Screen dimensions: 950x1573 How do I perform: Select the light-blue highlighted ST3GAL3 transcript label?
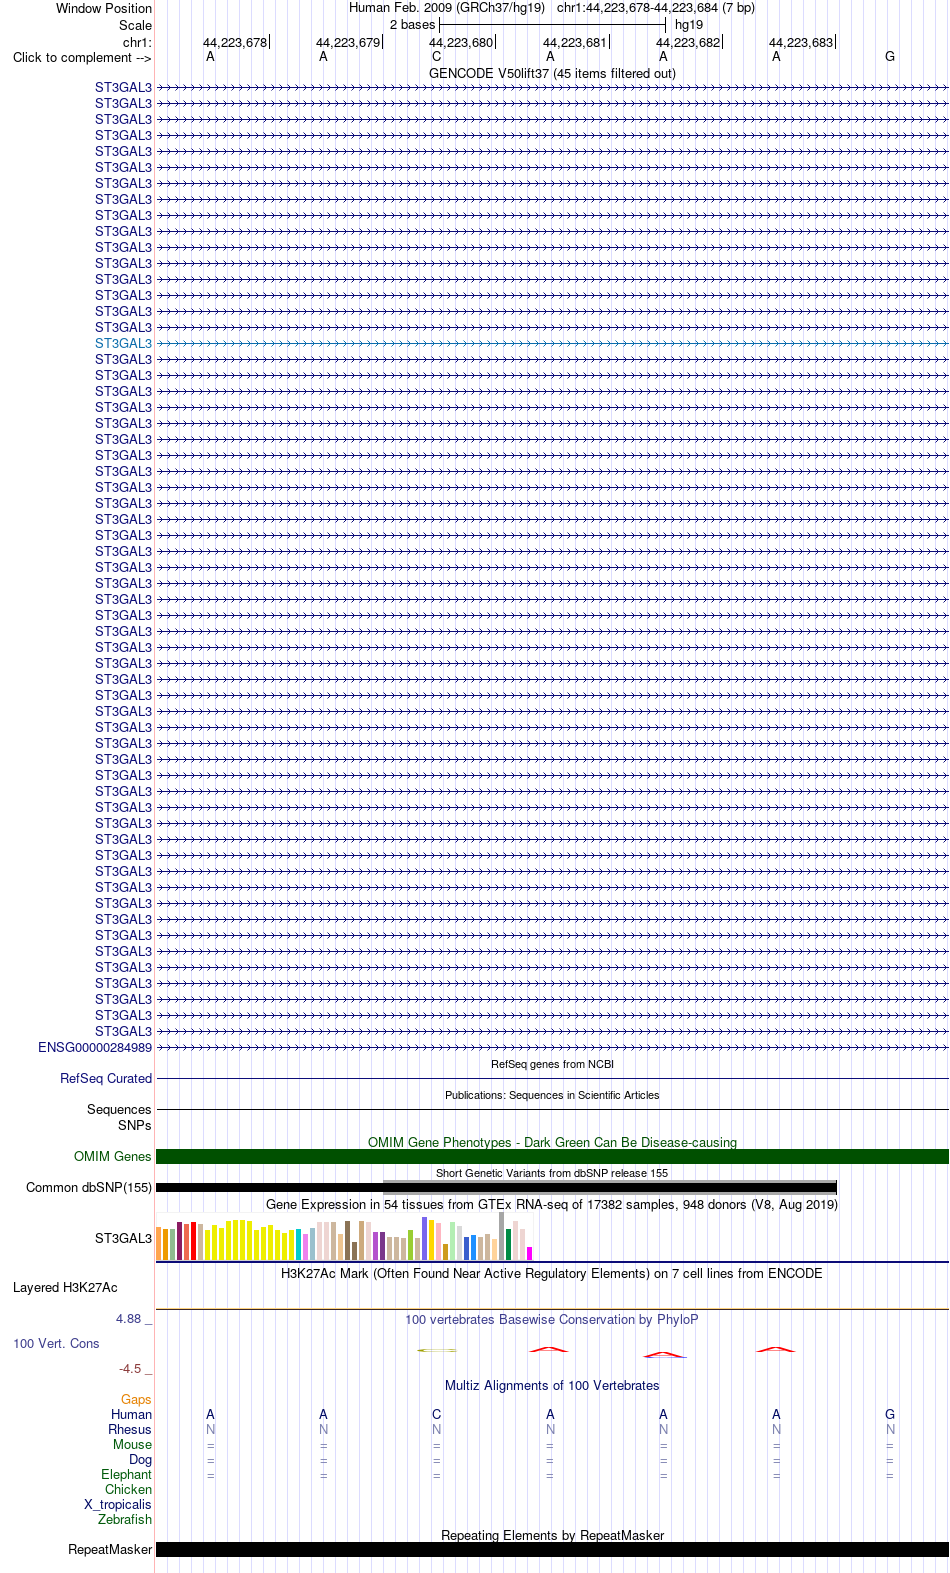[123, 343]
